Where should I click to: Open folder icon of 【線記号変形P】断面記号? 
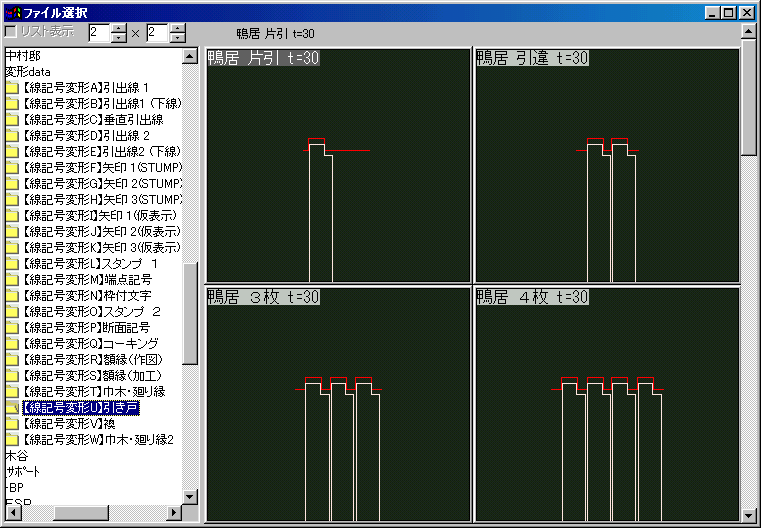12,328
